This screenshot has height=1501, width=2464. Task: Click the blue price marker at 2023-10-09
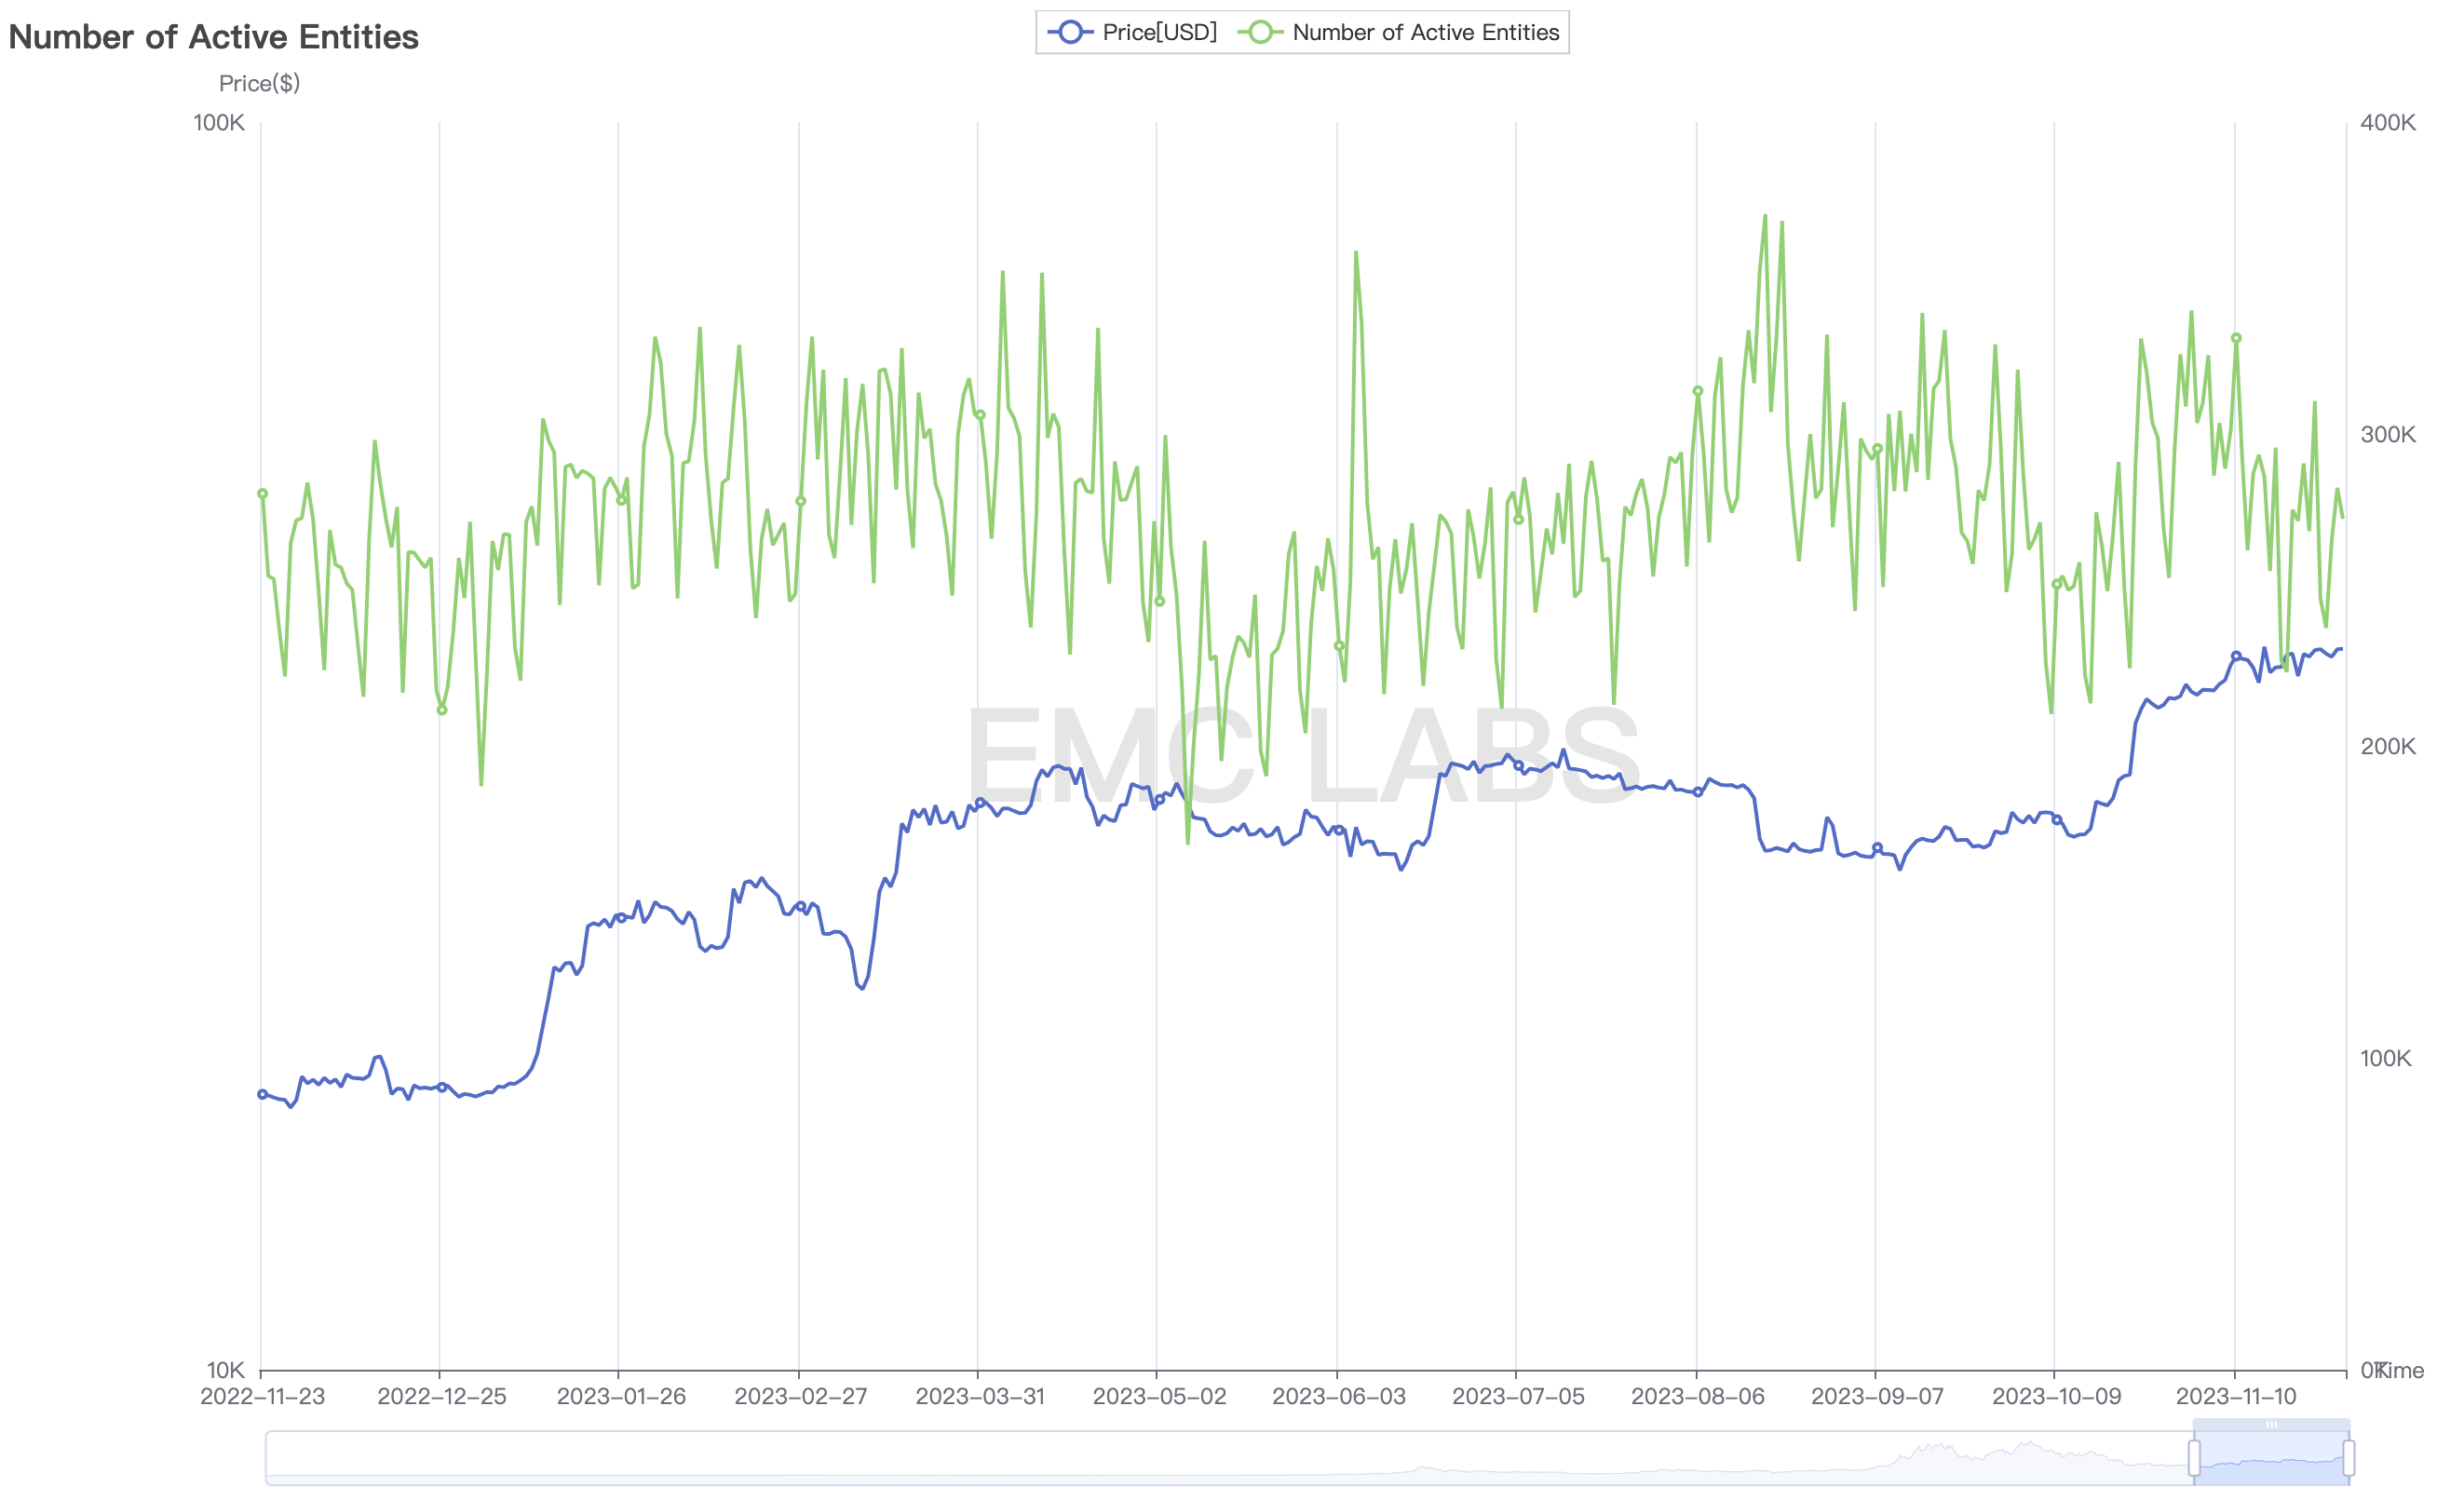point(2056,820)
